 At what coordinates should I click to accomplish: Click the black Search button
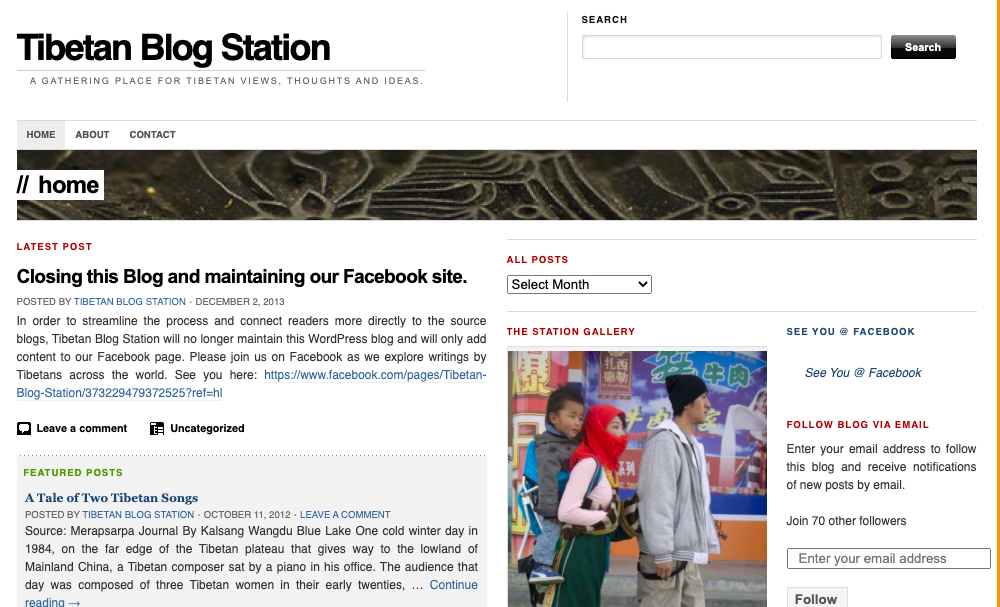point(923,47)
